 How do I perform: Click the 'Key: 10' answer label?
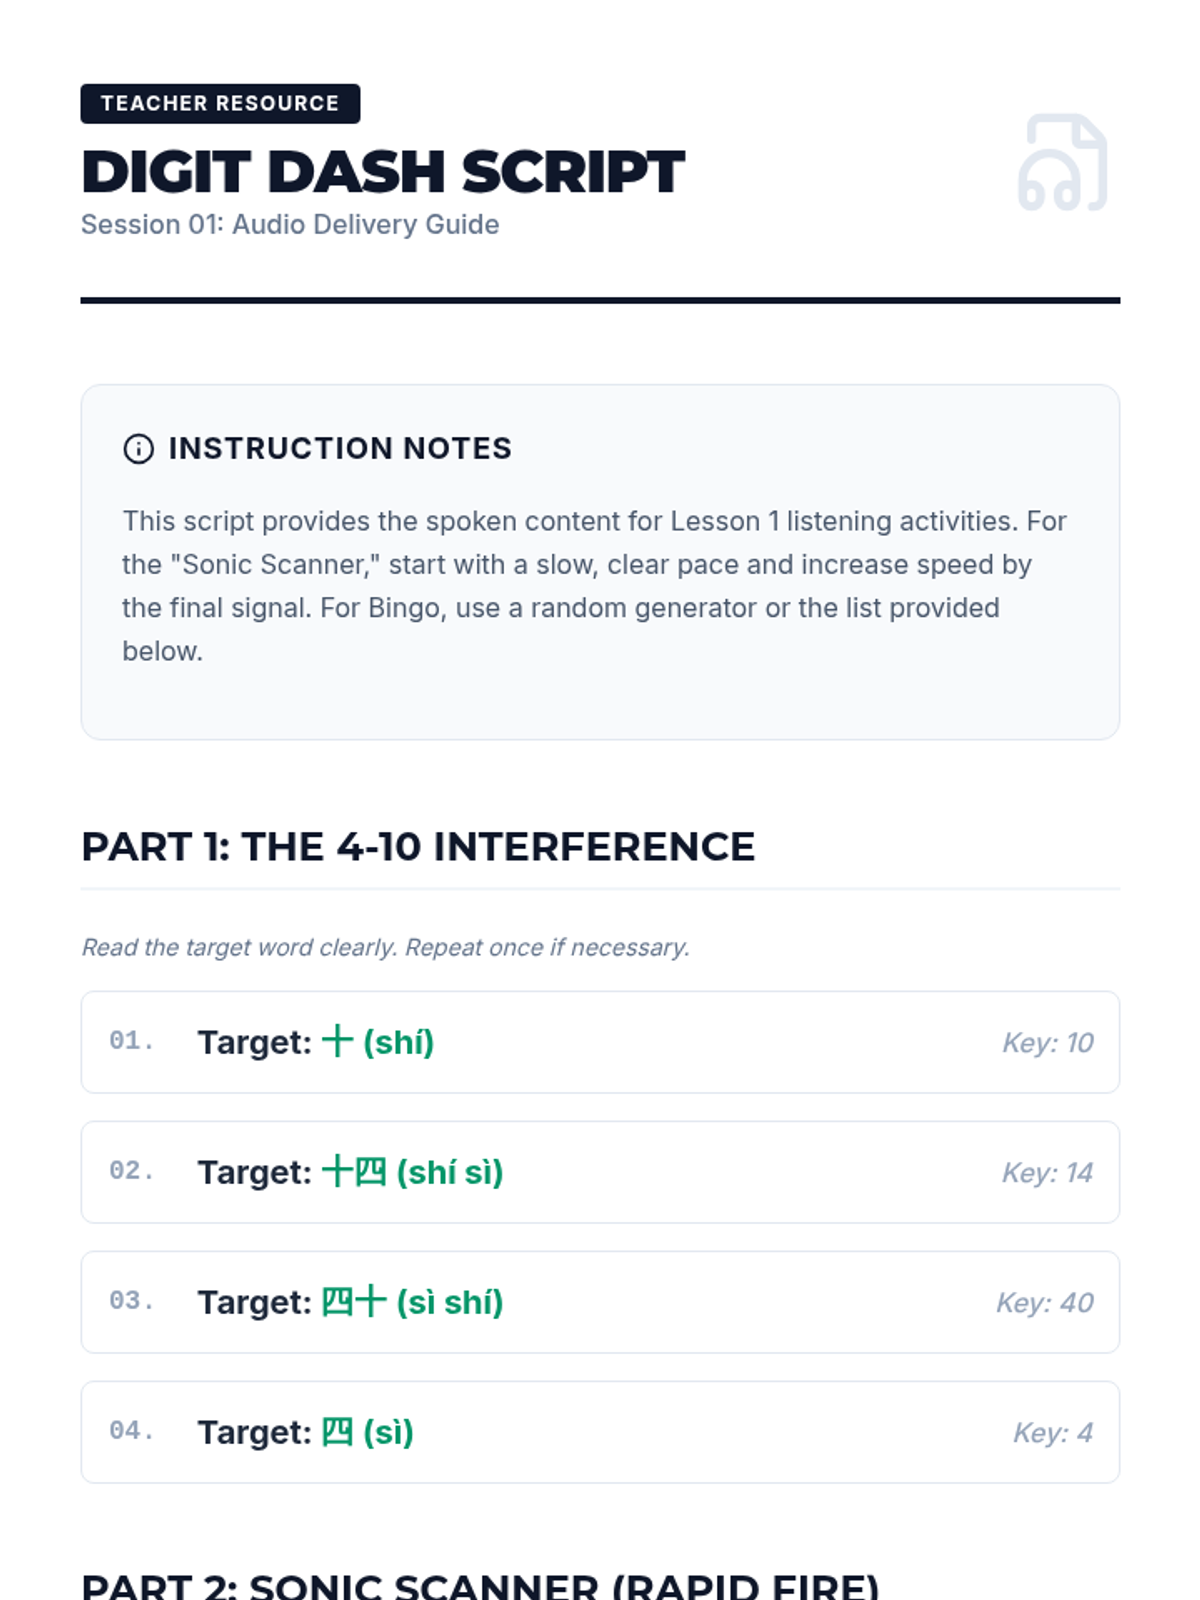pyautogui.click(x=1048, y=1042)
